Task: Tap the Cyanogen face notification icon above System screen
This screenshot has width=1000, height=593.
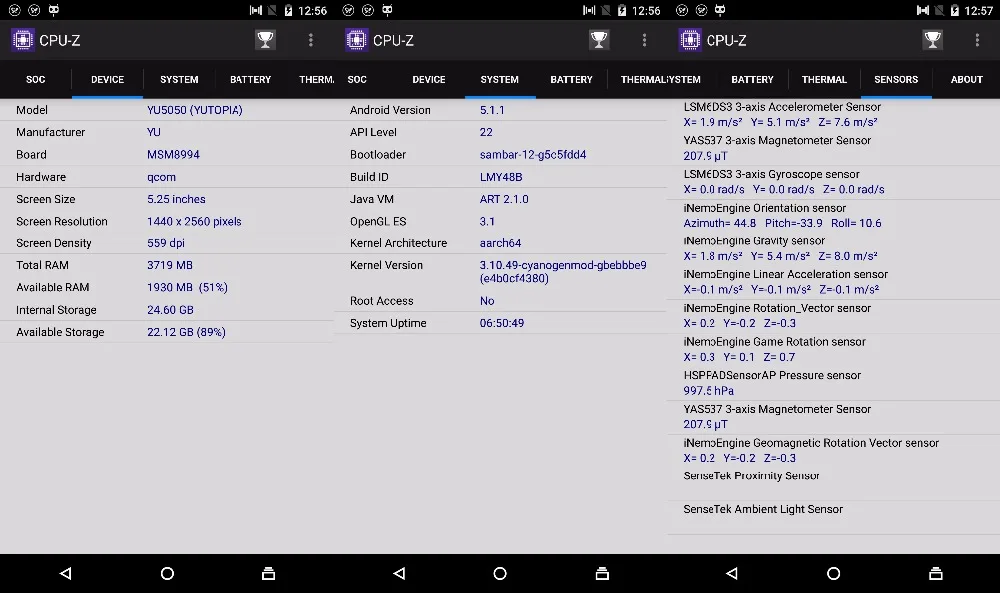Action: (387, 10)
